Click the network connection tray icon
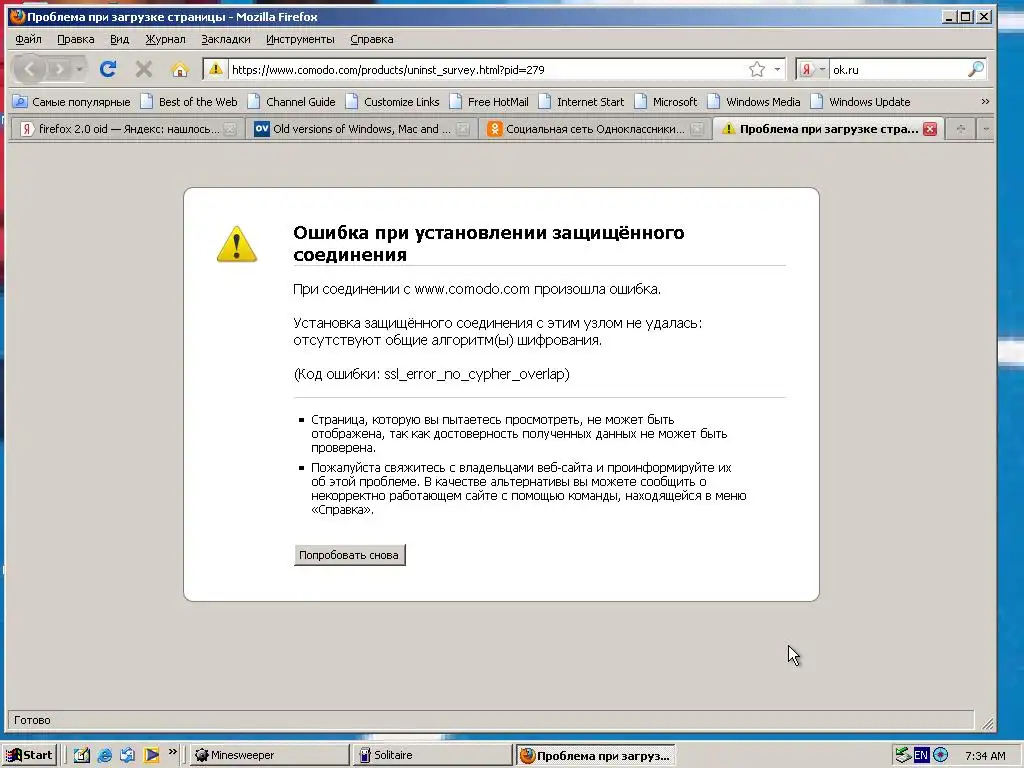 click(x=903, y=755)
